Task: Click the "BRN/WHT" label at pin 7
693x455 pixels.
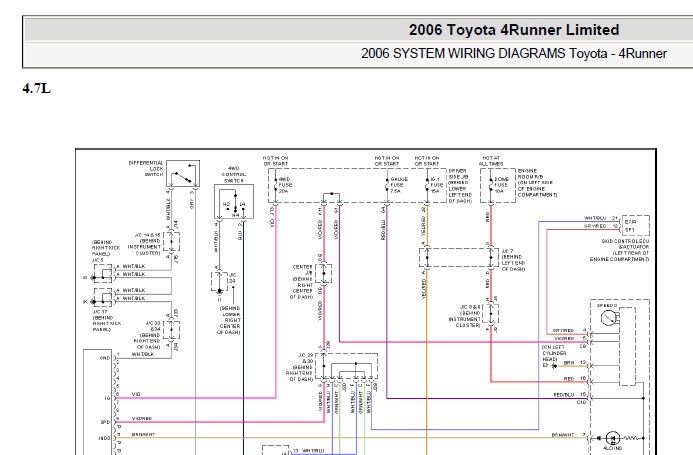Action: (x=563, y=435)
